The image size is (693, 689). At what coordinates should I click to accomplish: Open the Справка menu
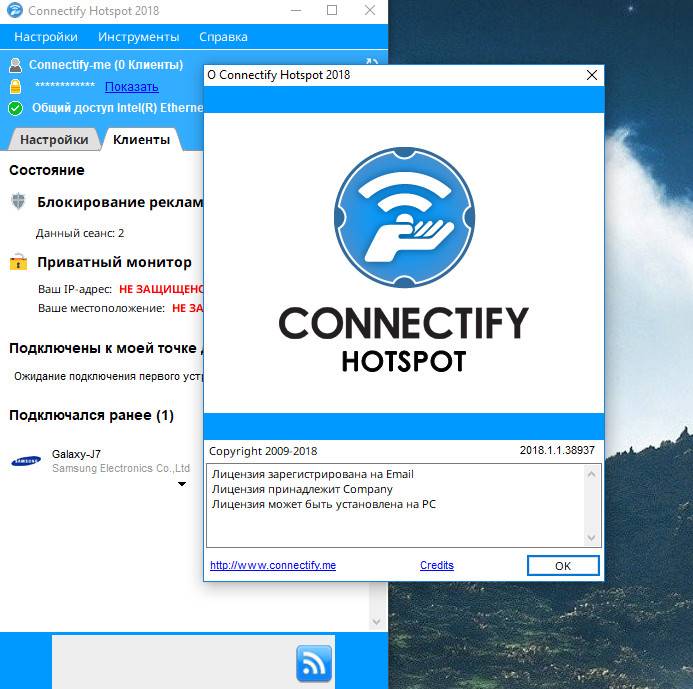223,37
